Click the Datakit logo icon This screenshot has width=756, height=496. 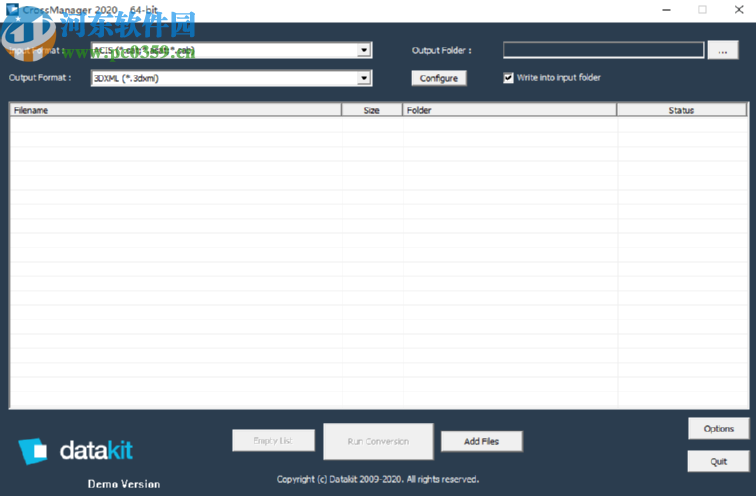(x=33, y=451)
